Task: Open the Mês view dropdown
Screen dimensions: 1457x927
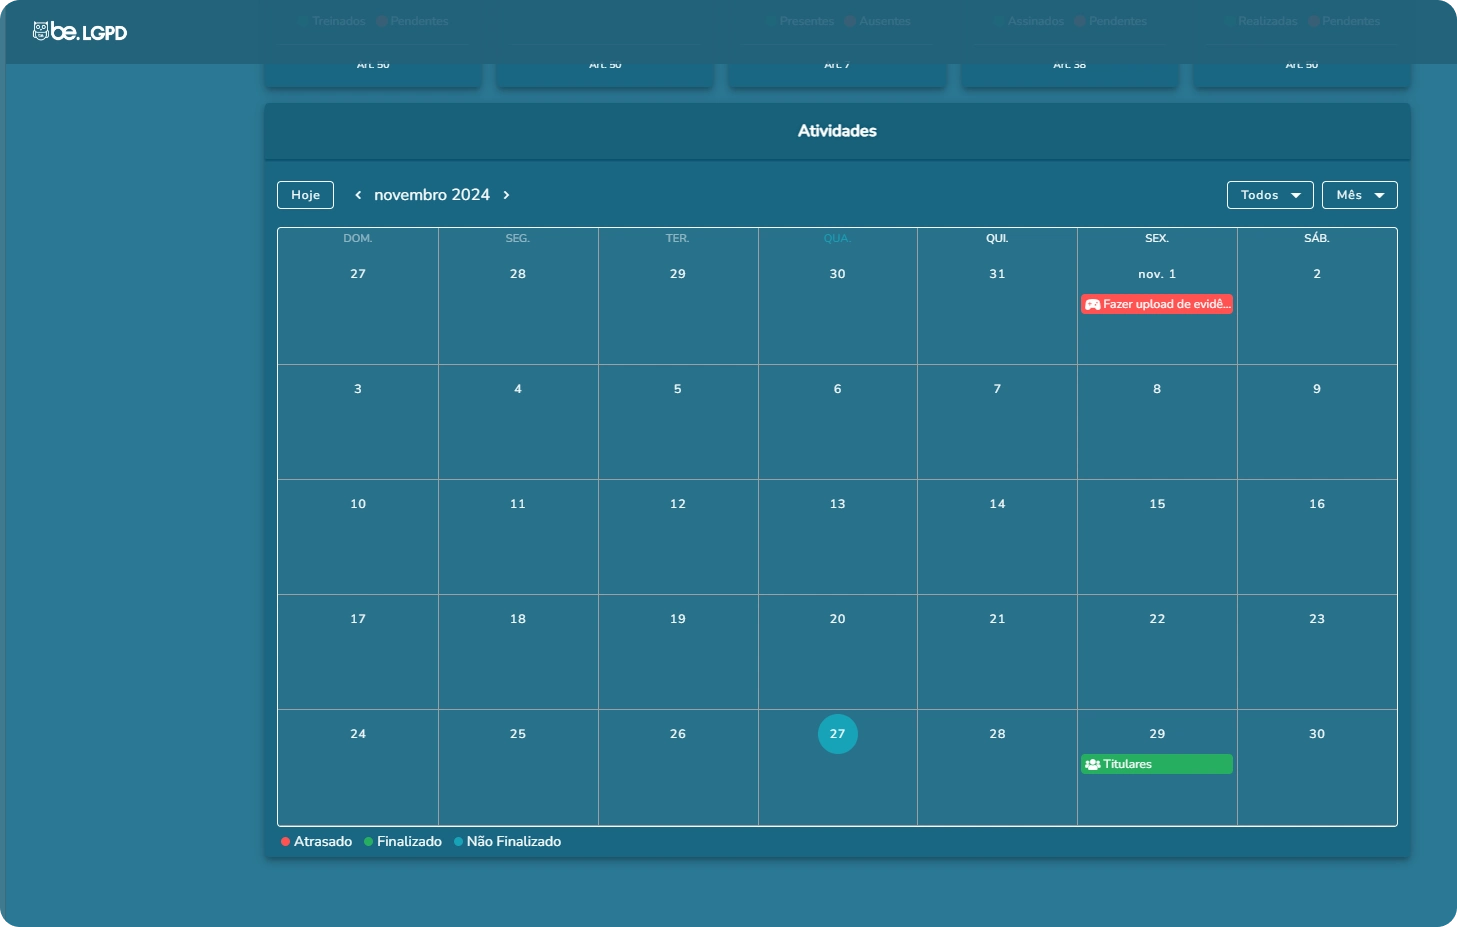Action: (1359, 195)
